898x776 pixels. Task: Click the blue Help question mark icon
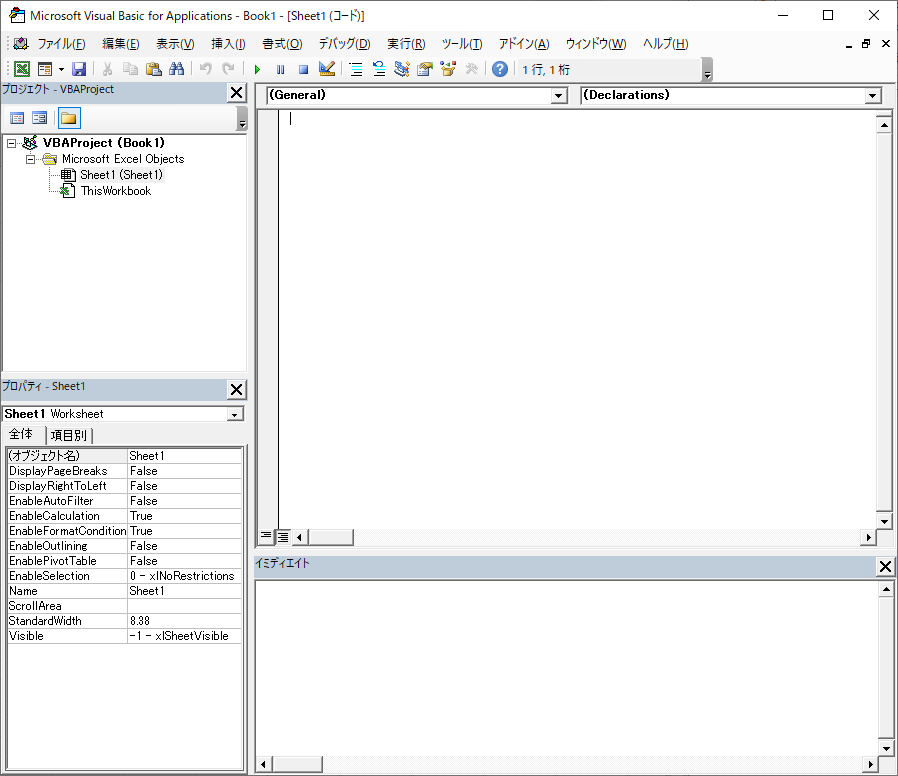(x=499, y=69)
